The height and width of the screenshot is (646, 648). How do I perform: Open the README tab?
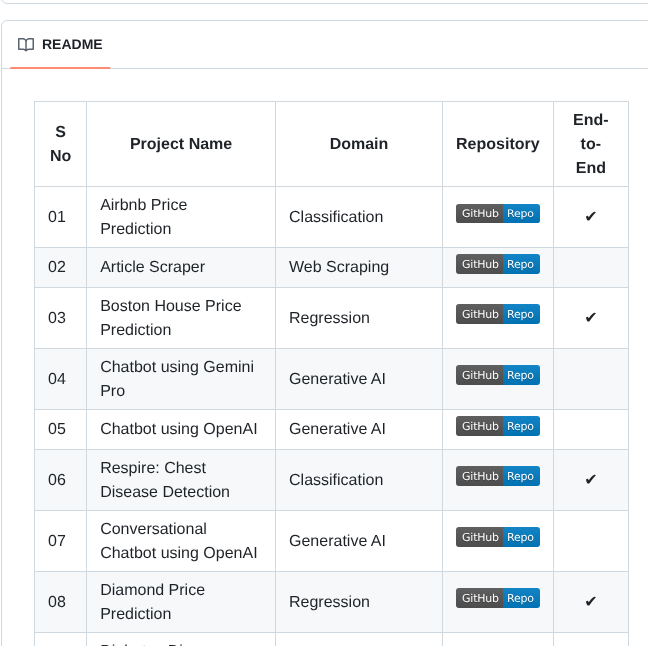(71, 45)
